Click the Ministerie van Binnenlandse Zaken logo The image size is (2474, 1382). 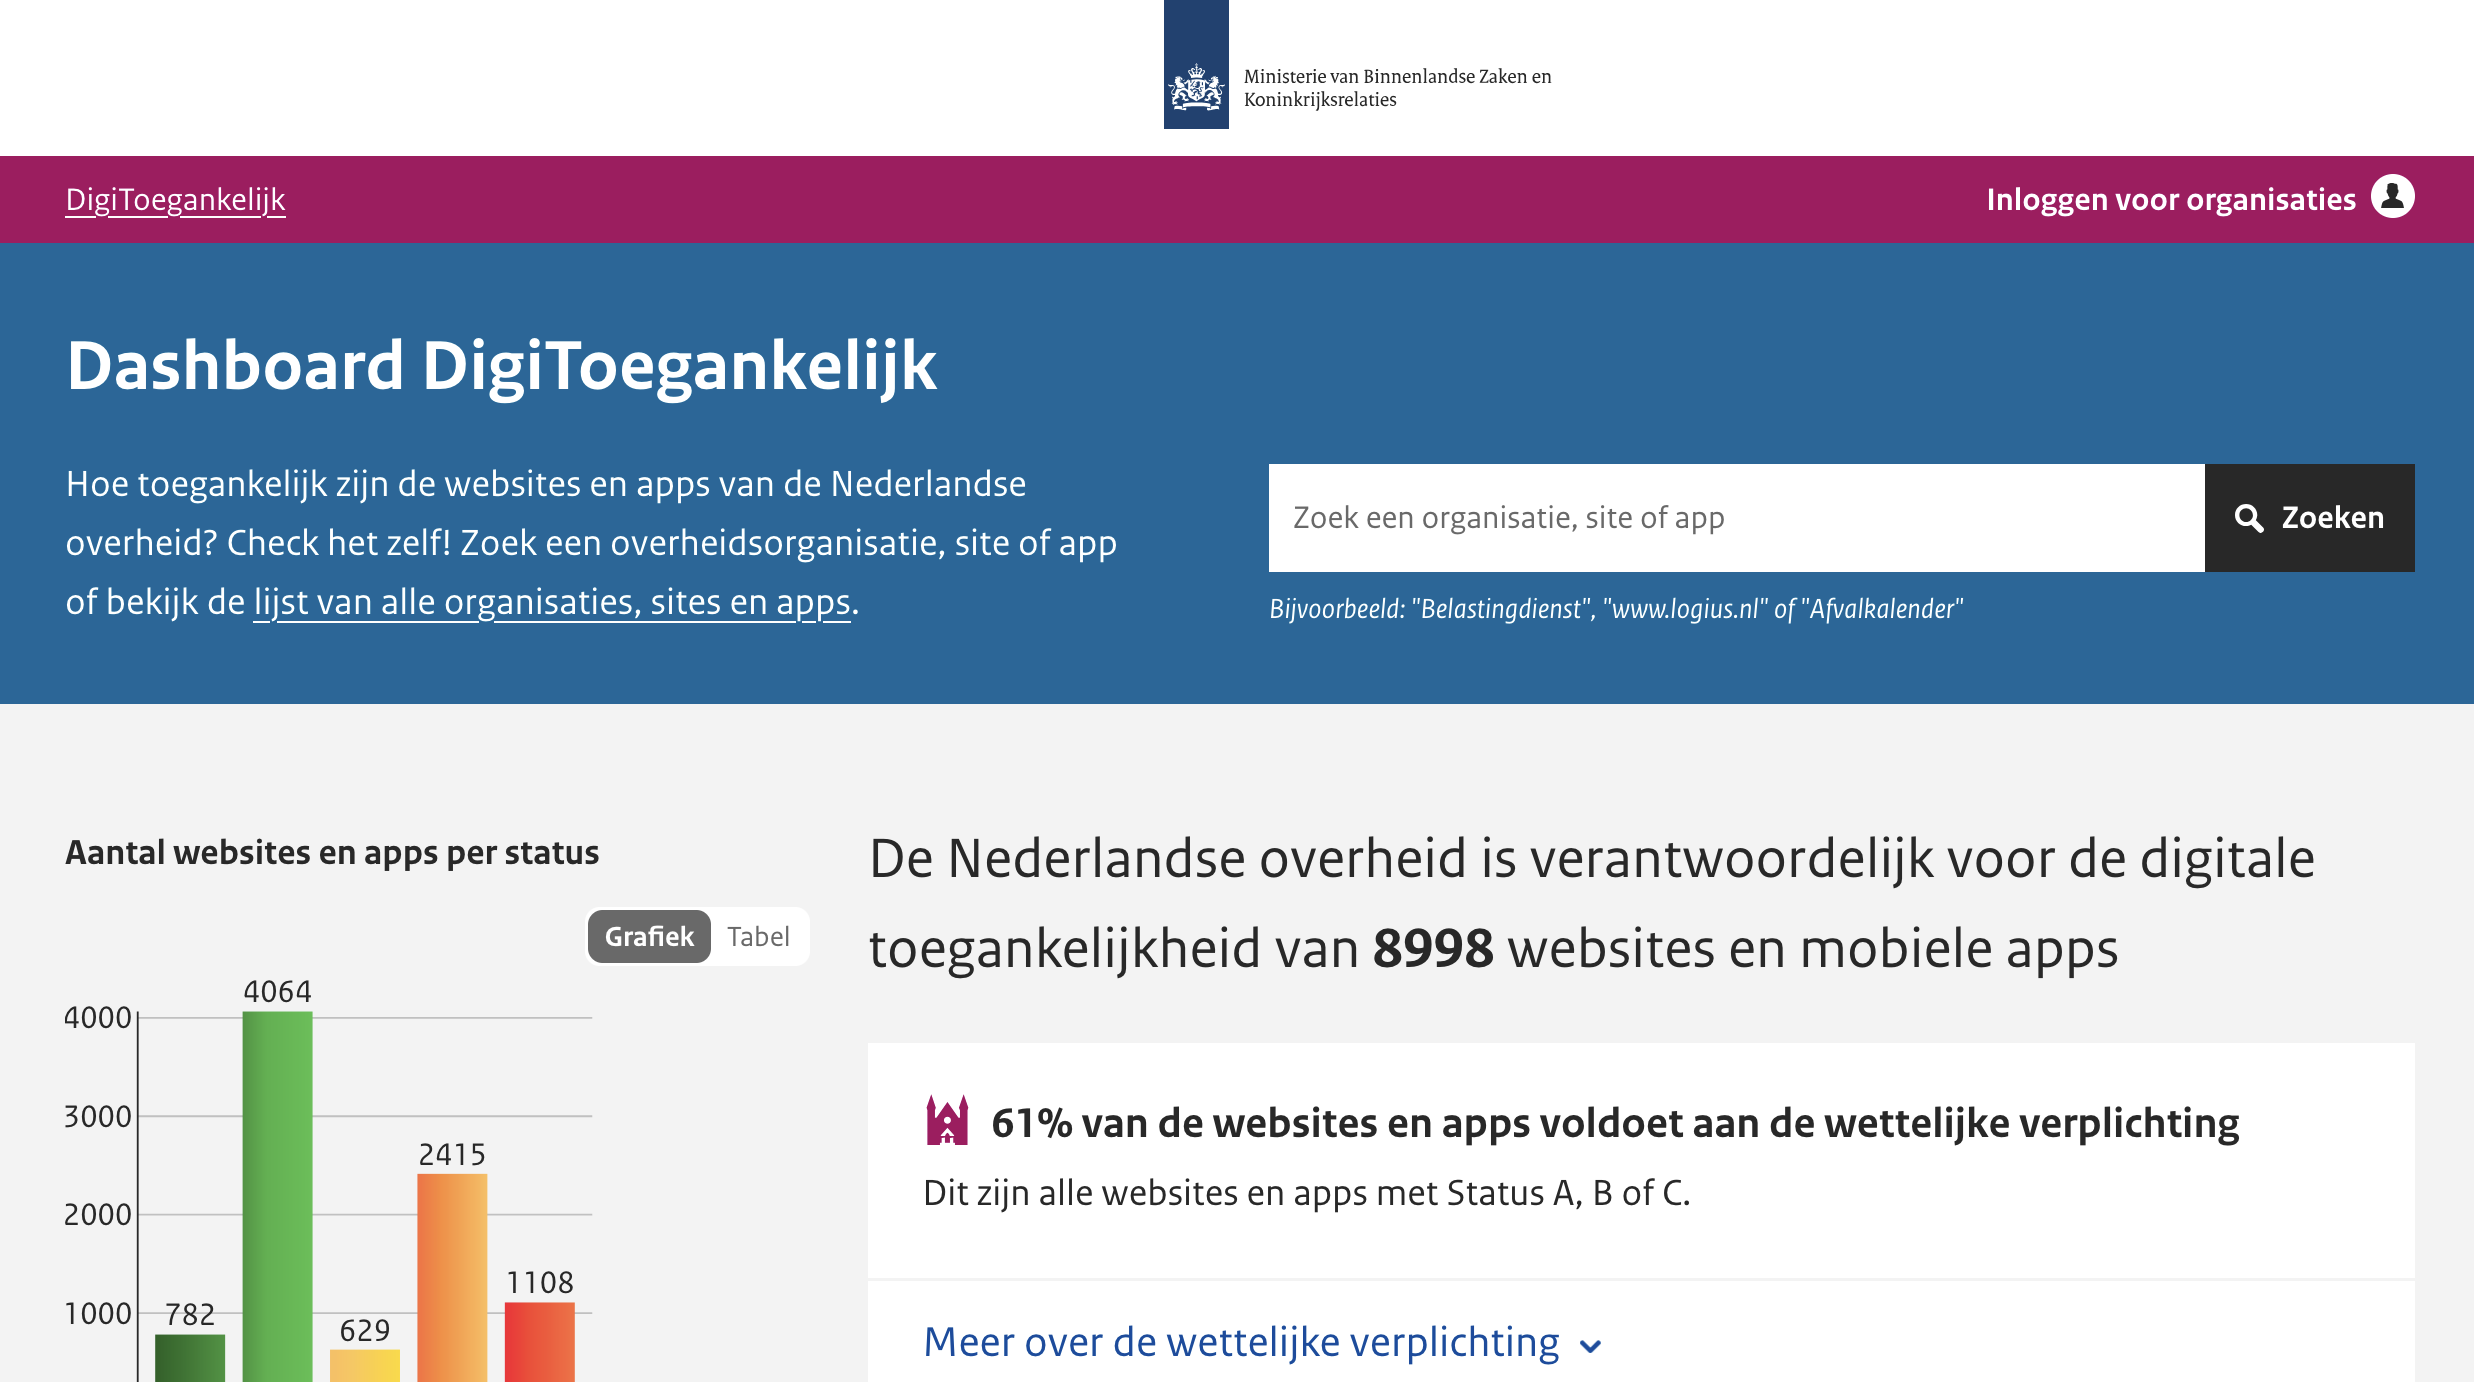pyautogui.click(x=1196, y=66)
